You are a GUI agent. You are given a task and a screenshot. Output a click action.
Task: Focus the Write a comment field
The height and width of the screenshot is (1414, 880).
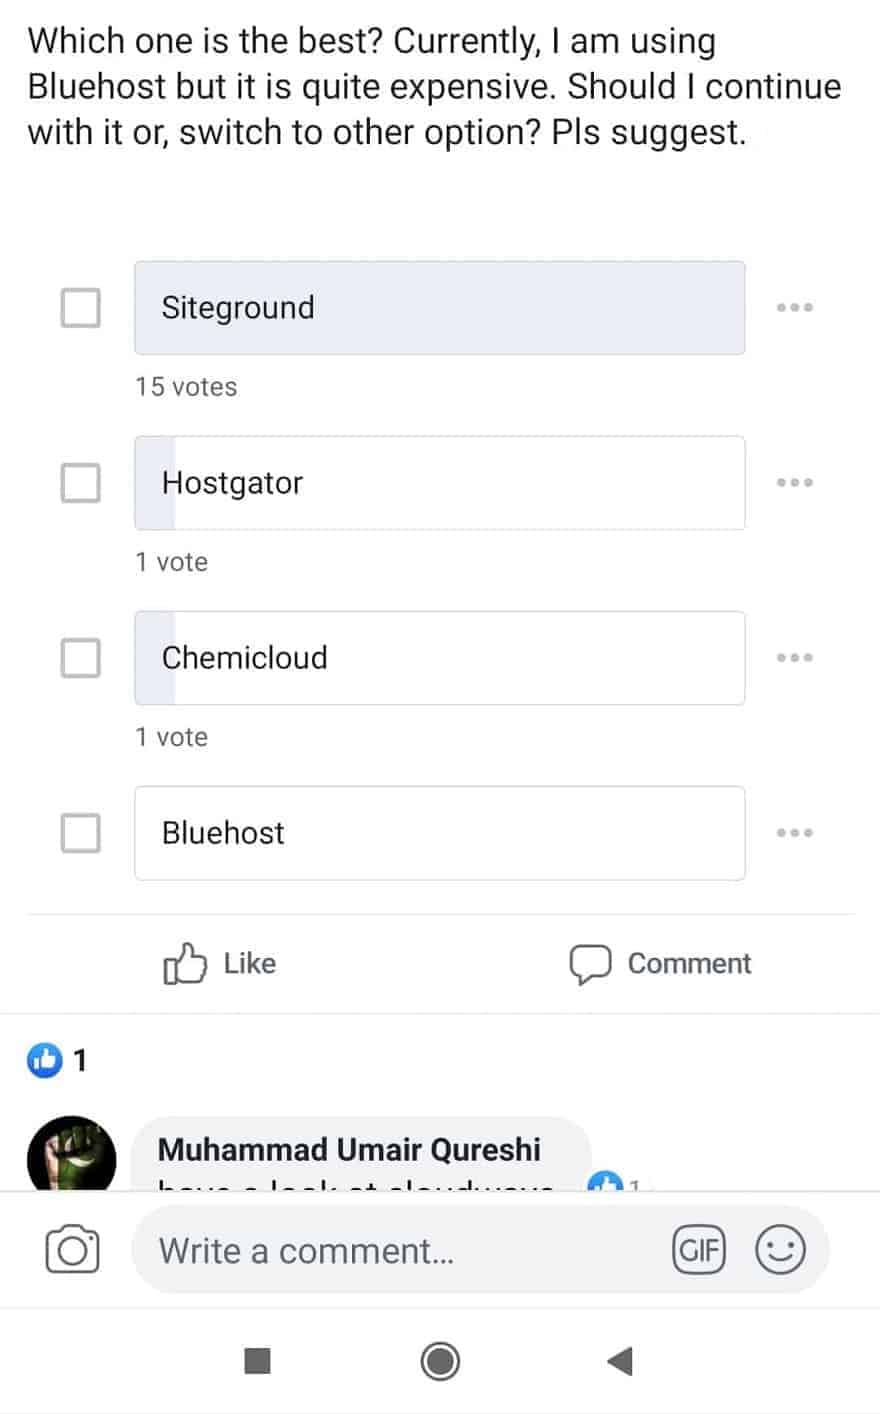click(x=400, y=1250)
